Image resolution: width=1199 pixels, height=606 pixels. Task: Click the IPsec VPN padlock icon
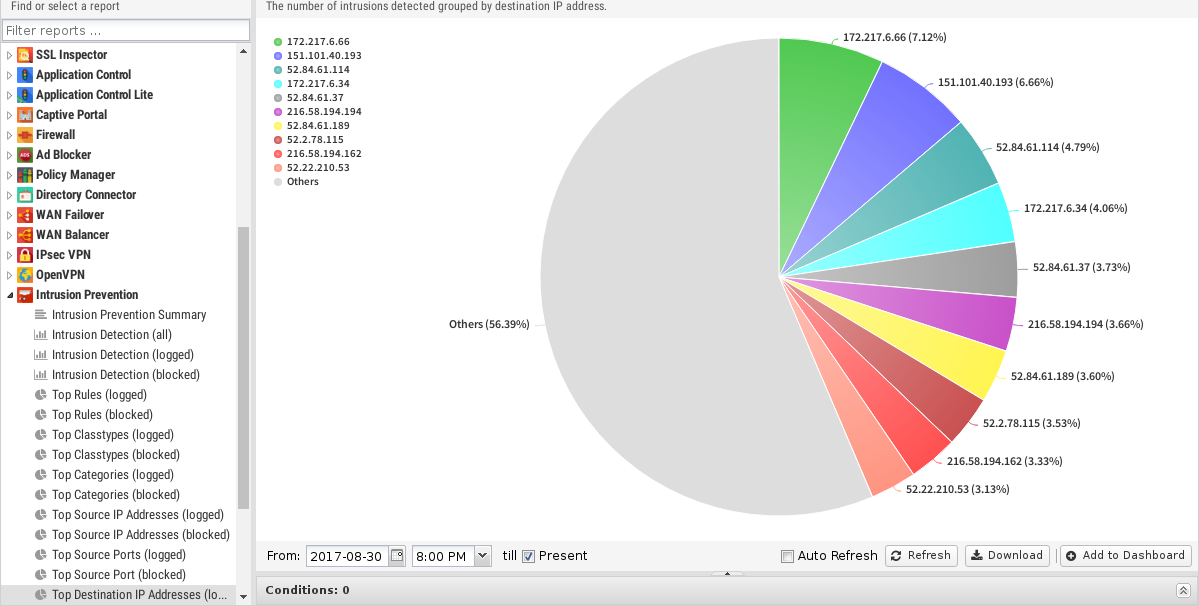(x=24, y=254)
